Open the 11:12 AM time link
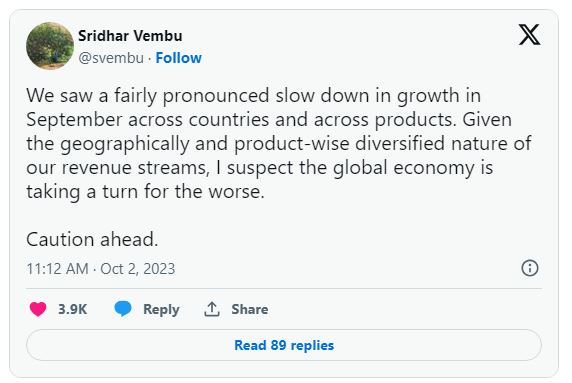Viewport: 572px width, 383px height. (x=58, y=269)
